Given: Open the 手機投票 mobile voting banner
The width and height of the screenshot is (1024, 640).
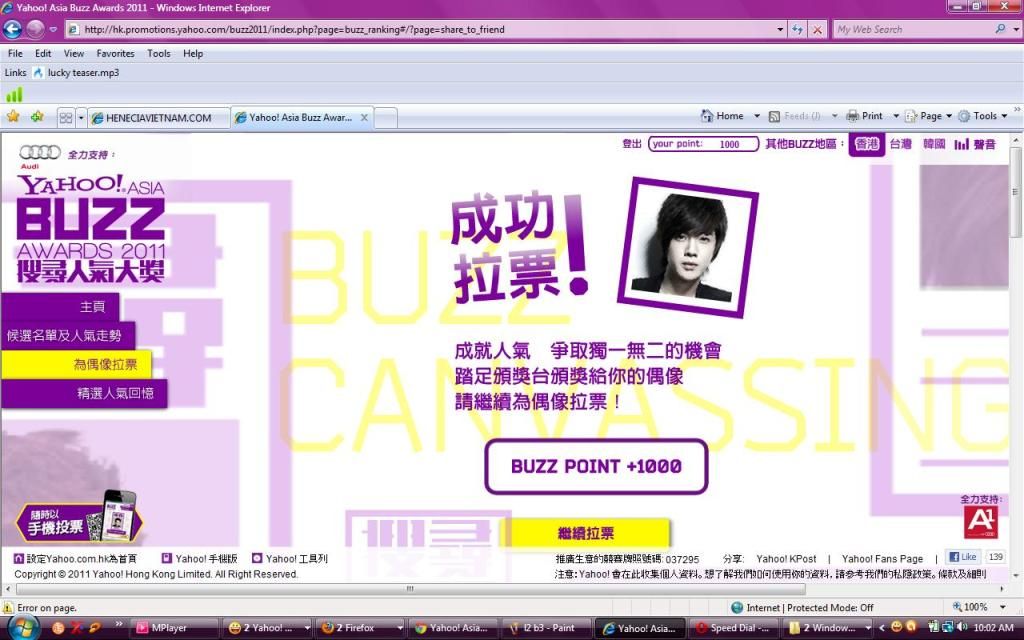Looking at the screenshot, I should [78, 518].
